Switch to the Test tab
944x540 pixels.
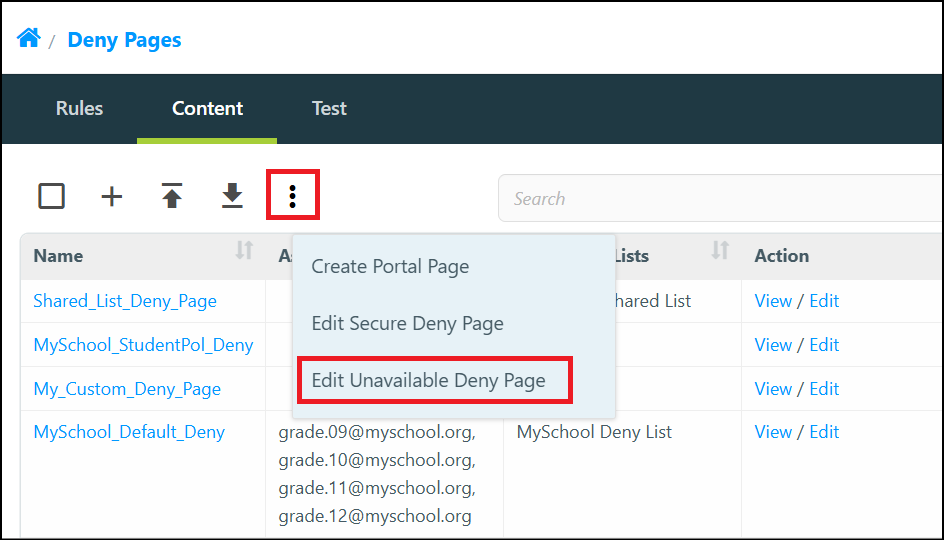tap(329, 108)
